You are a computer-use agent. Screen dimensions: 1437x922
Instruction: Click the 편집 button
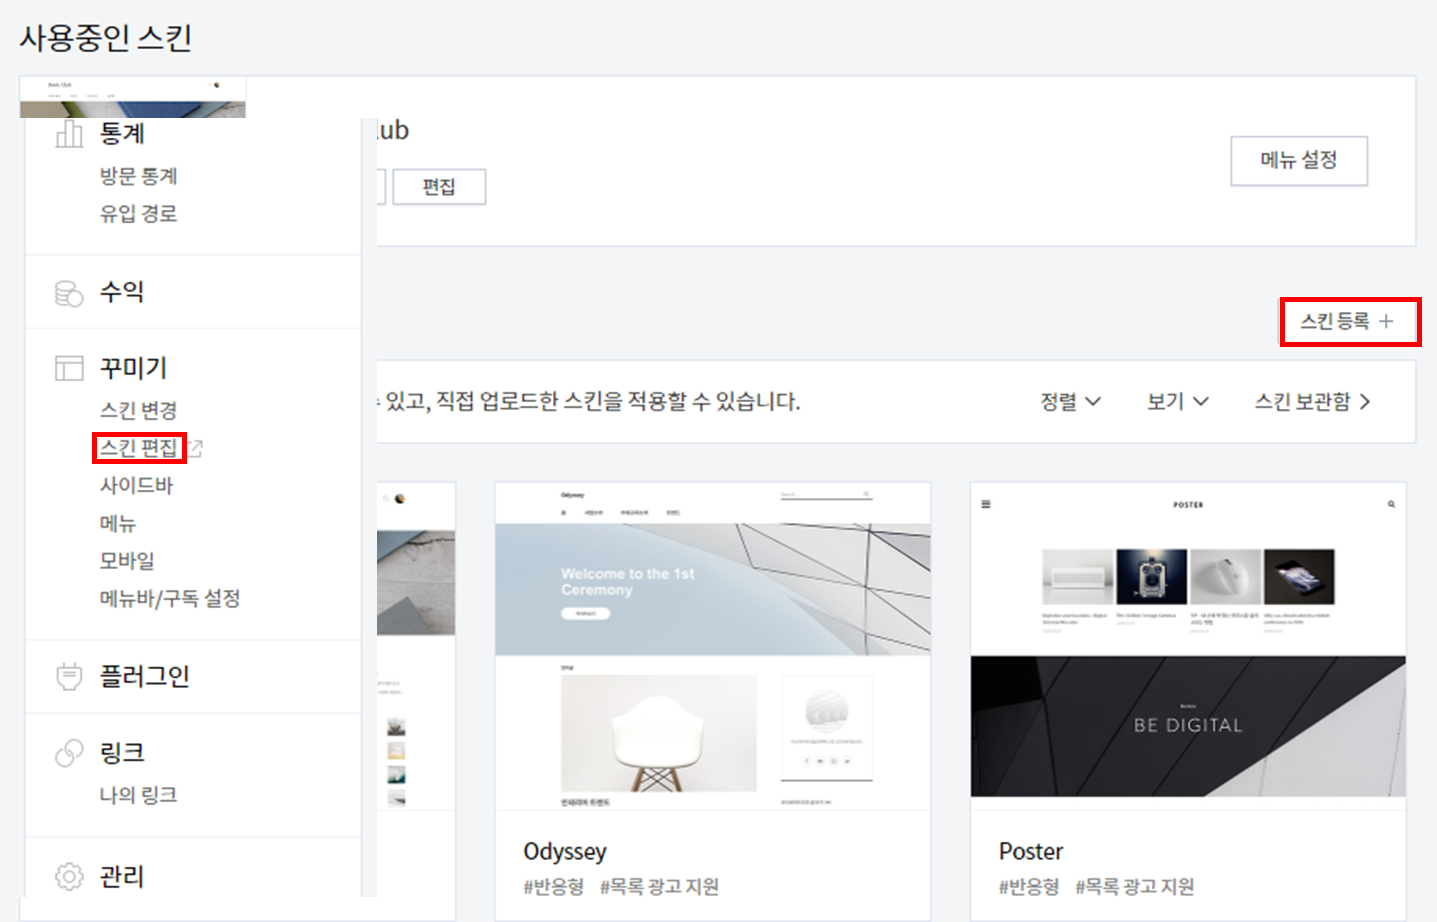(439, 187)
